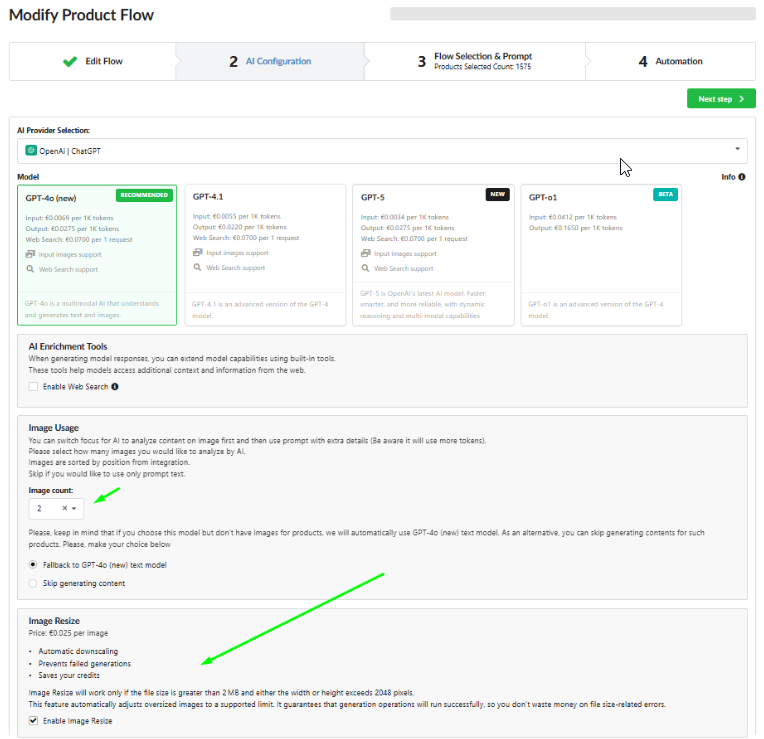Click the Image Resize section heading
764x739 pixels.
click(54, 621)
